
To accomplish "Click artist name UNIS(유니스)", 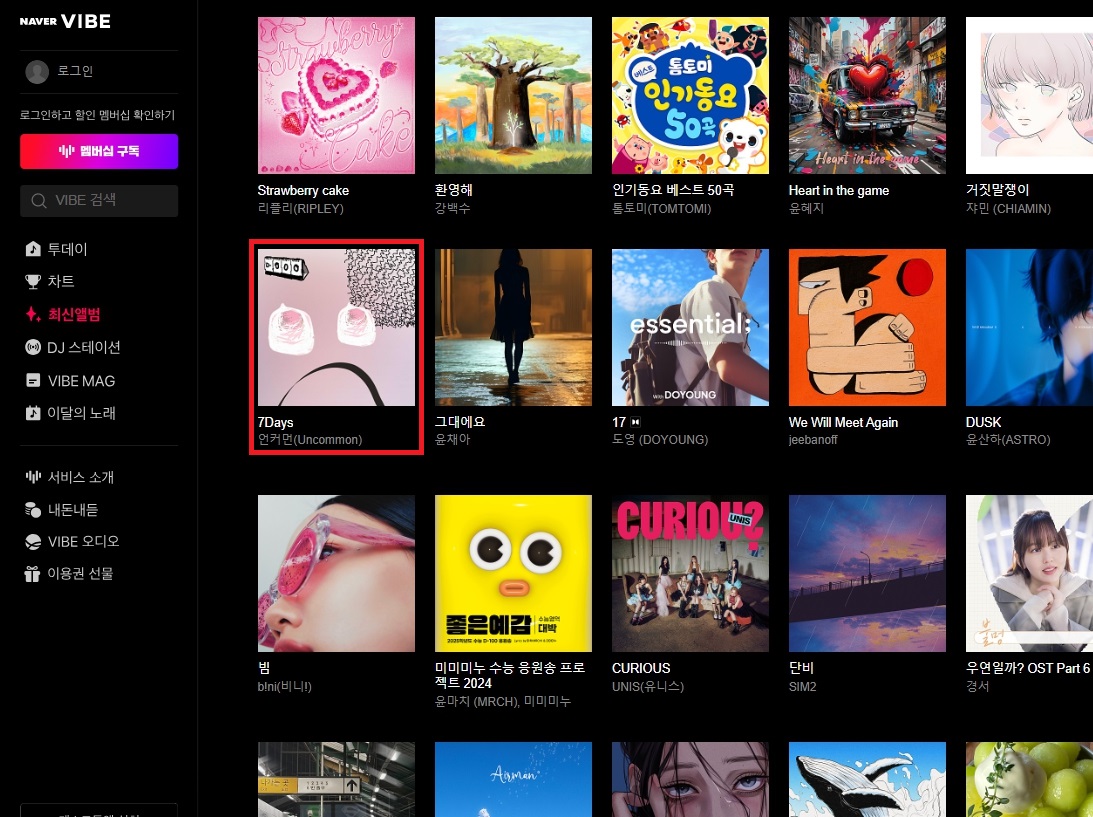I will click(648, 687).
